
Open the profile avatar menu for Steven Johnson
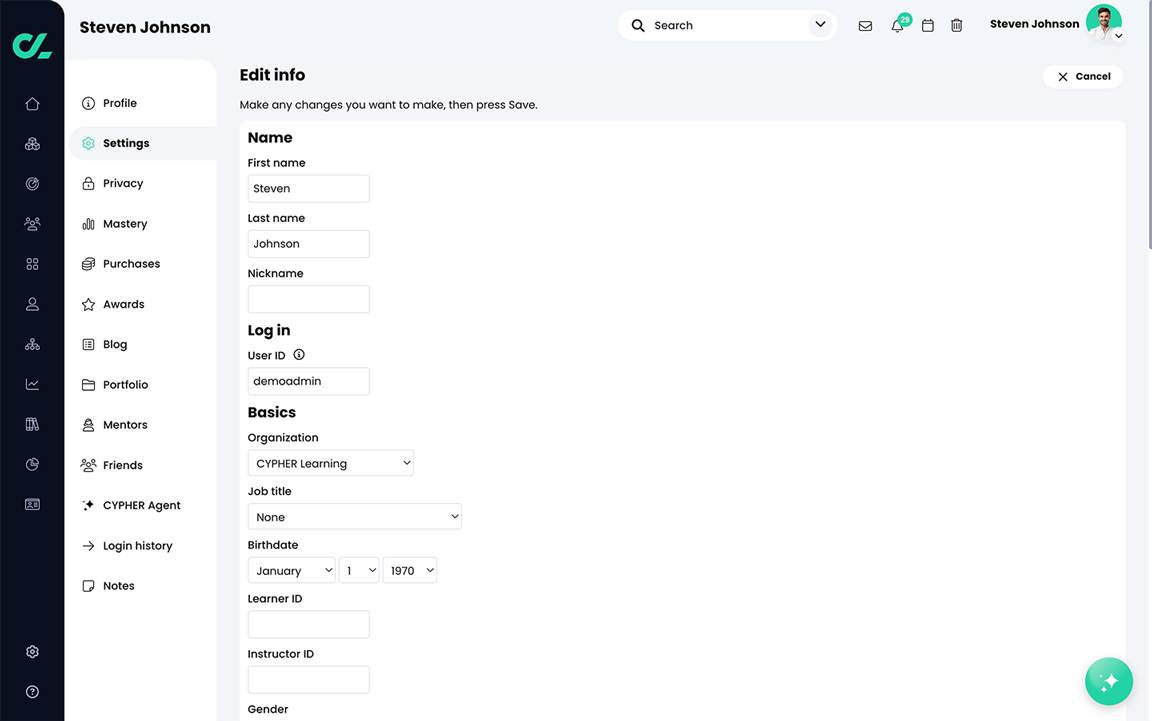point(1104,22)
